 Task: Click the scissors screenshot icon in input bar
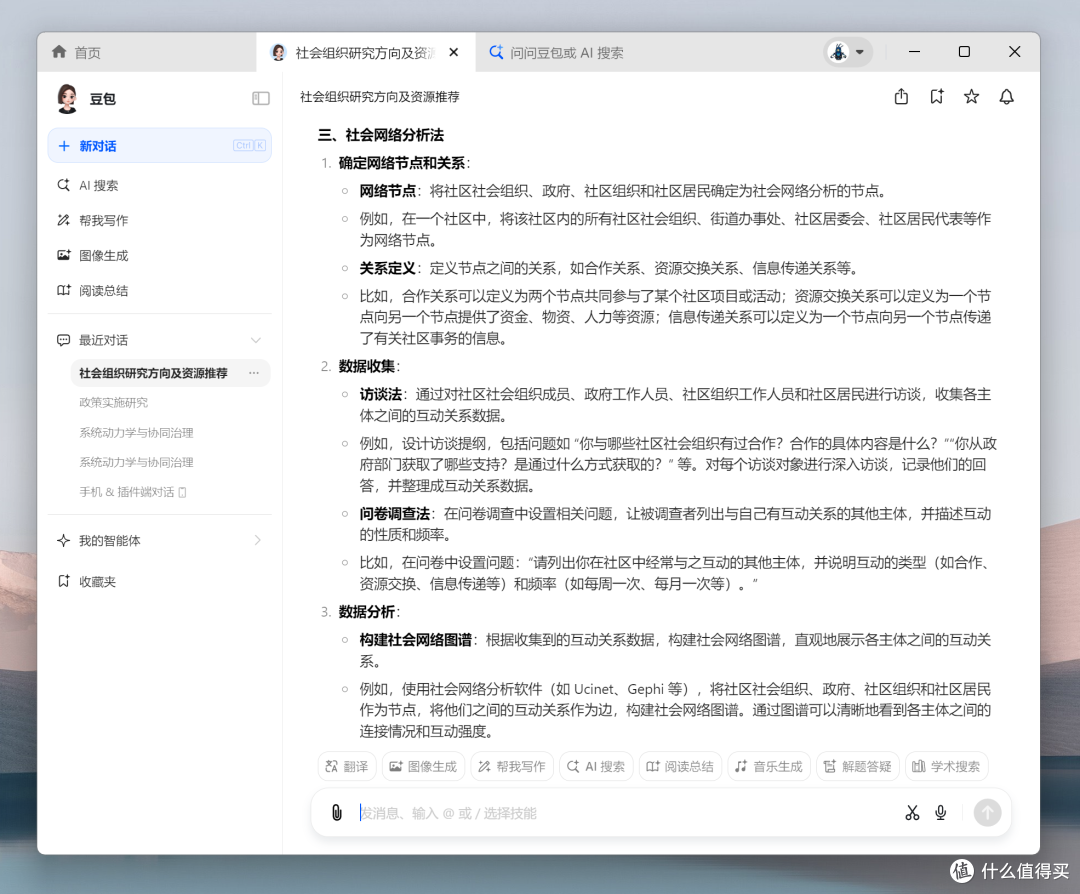point(912,813)
